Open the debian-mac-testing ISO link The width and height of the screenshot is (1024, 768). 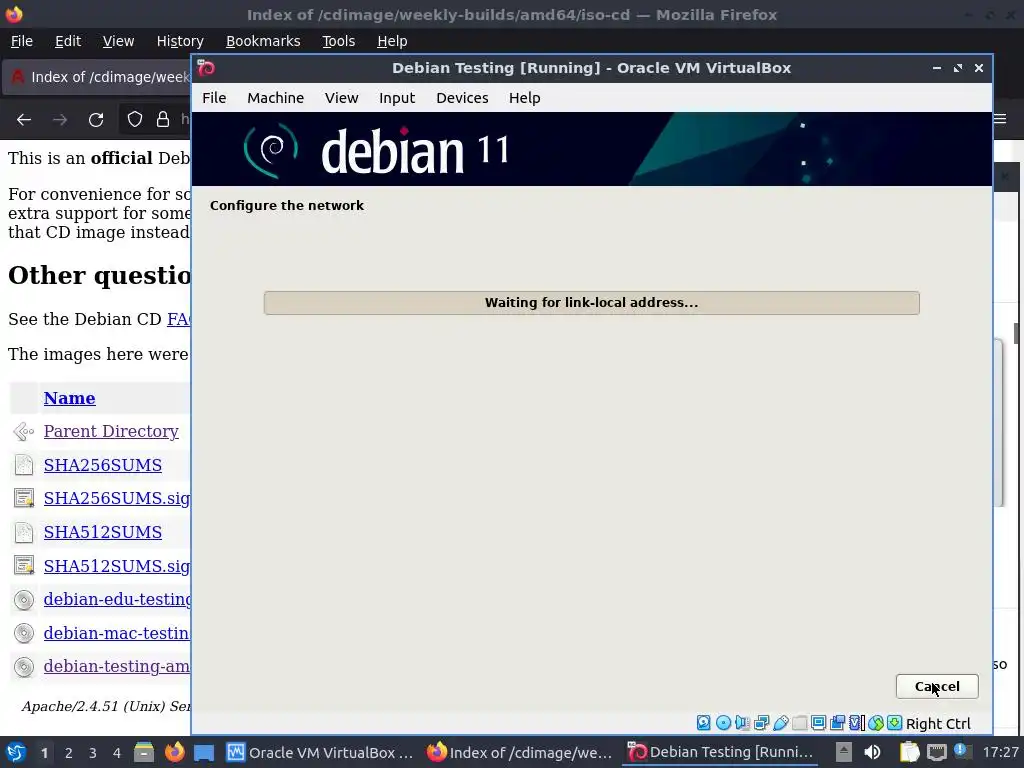click(x=117, y=633)
